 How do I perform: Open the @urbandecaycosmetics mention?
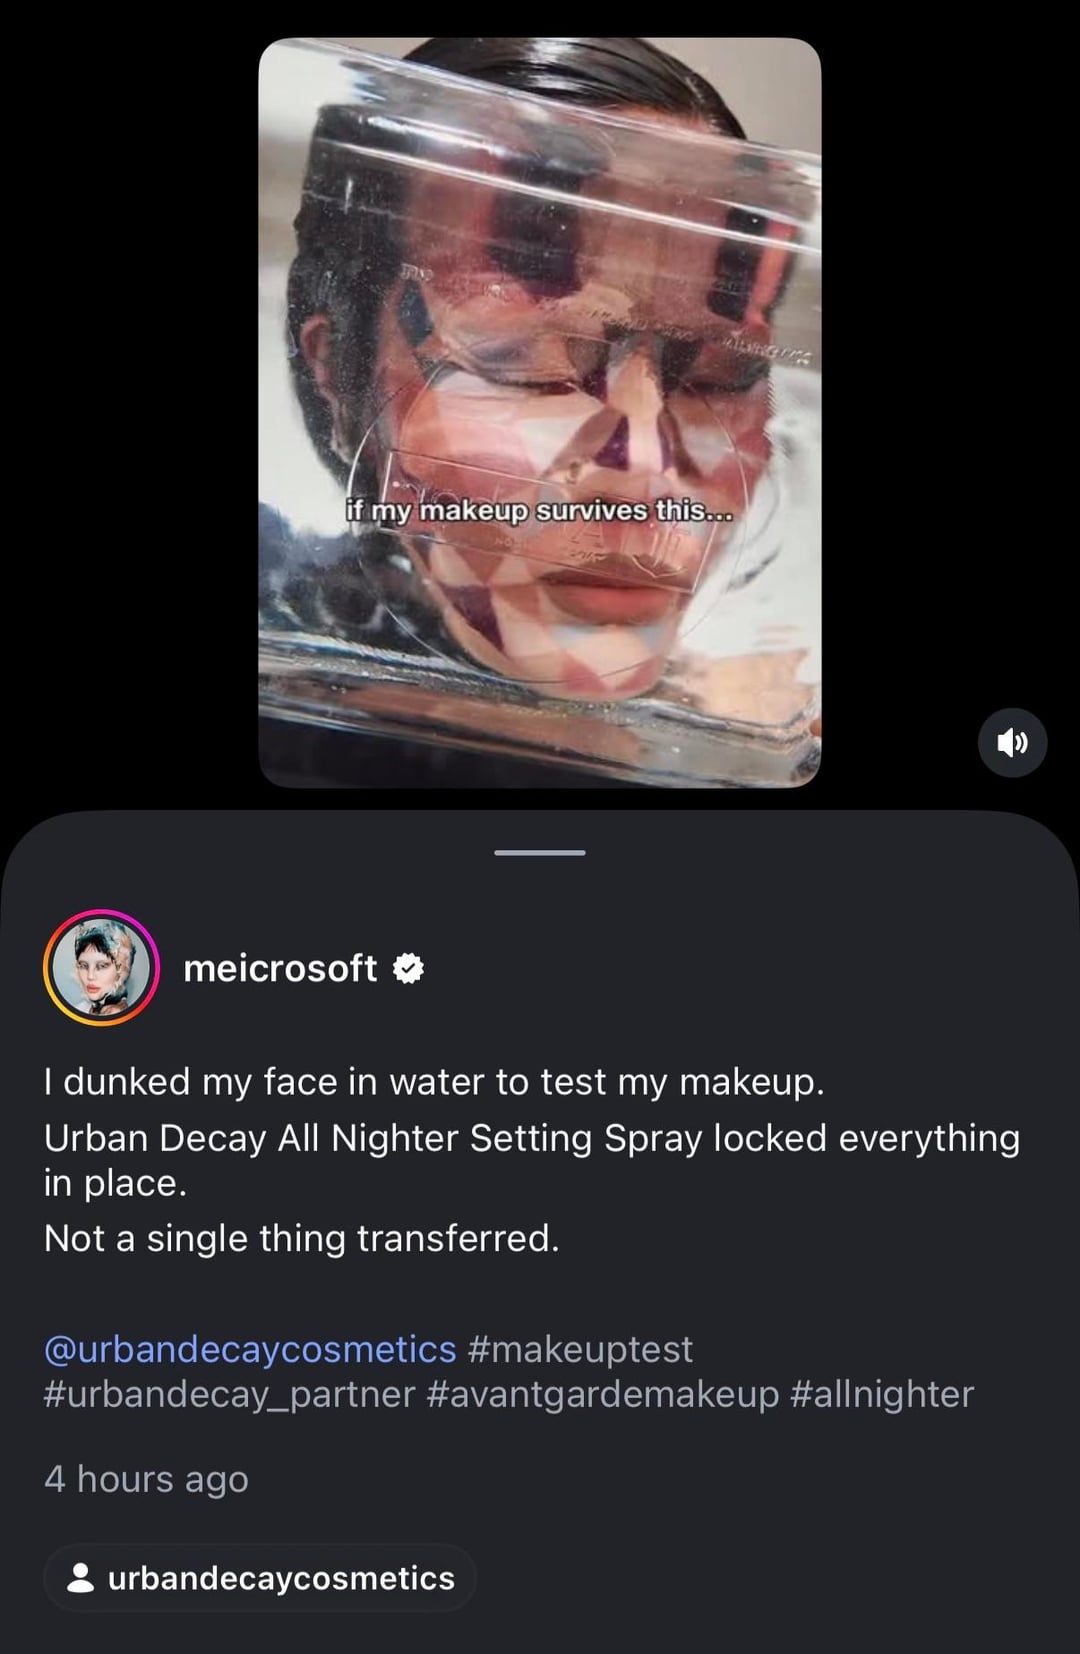pyautogui.click(x=250, y=1349)
